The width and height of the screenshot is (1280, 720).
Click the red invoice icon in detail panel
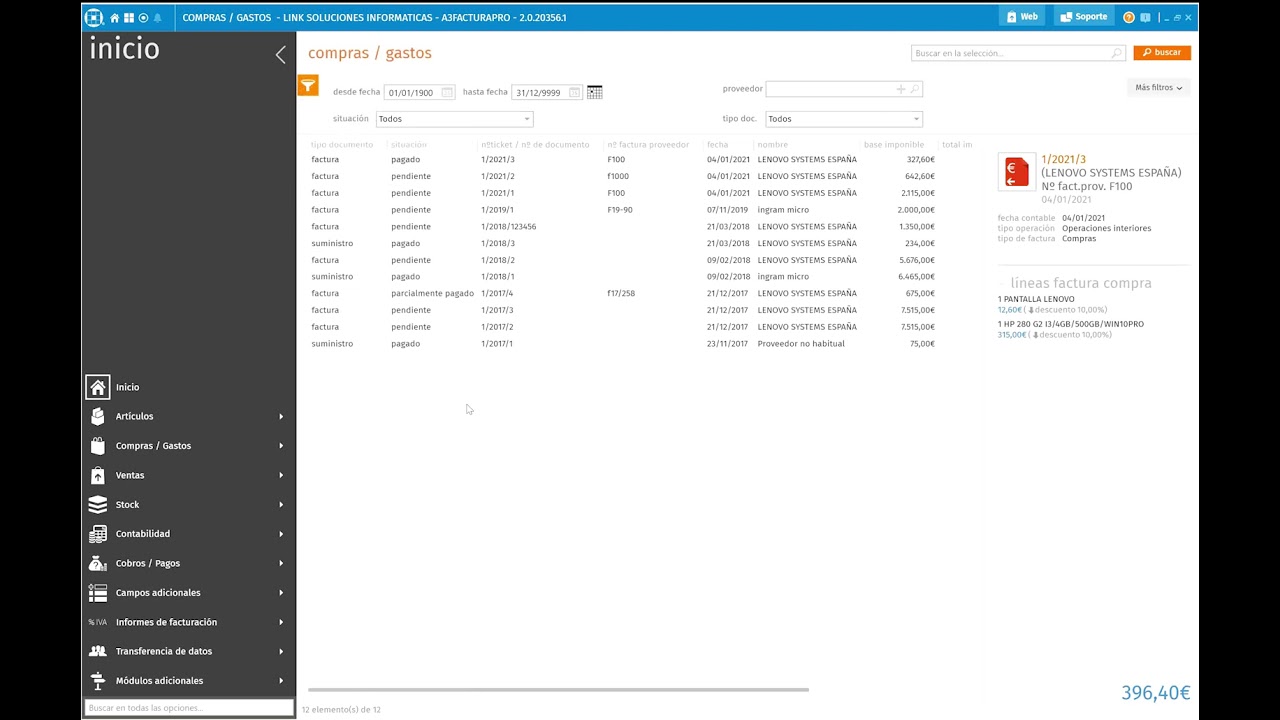[1017, 172]
